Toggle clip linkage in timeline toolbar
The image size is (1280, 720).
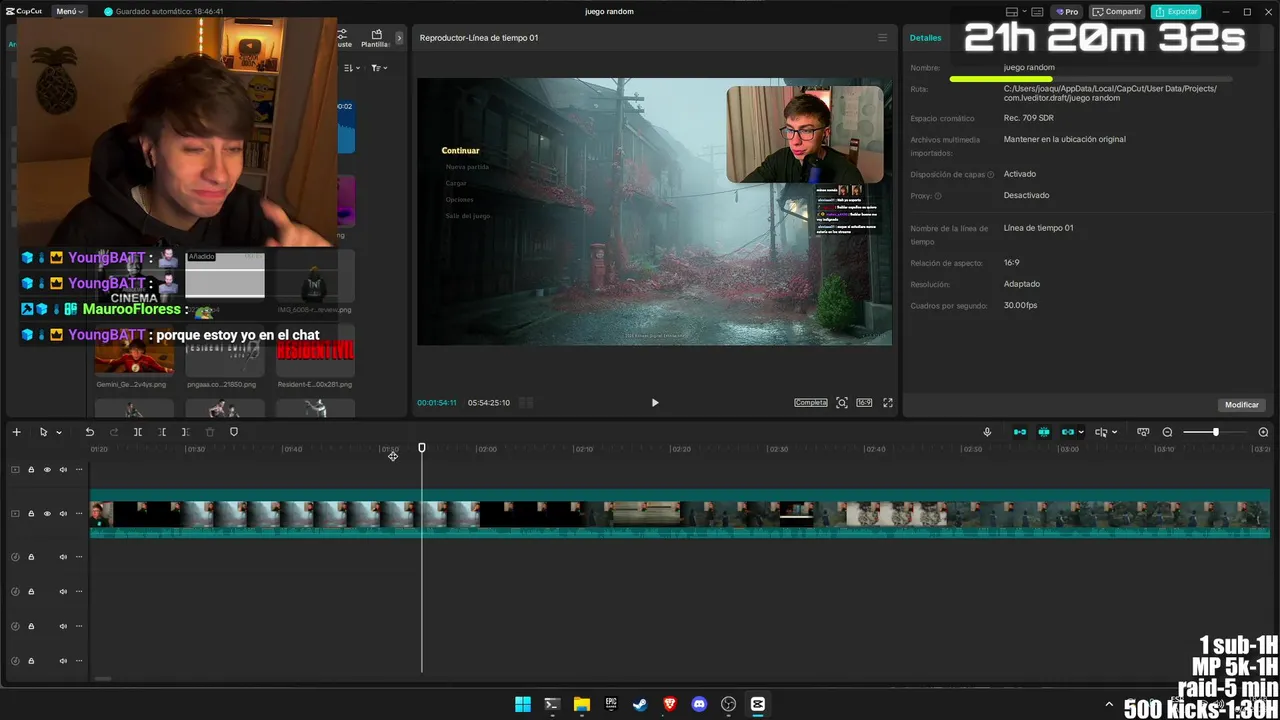point(1067,432)
